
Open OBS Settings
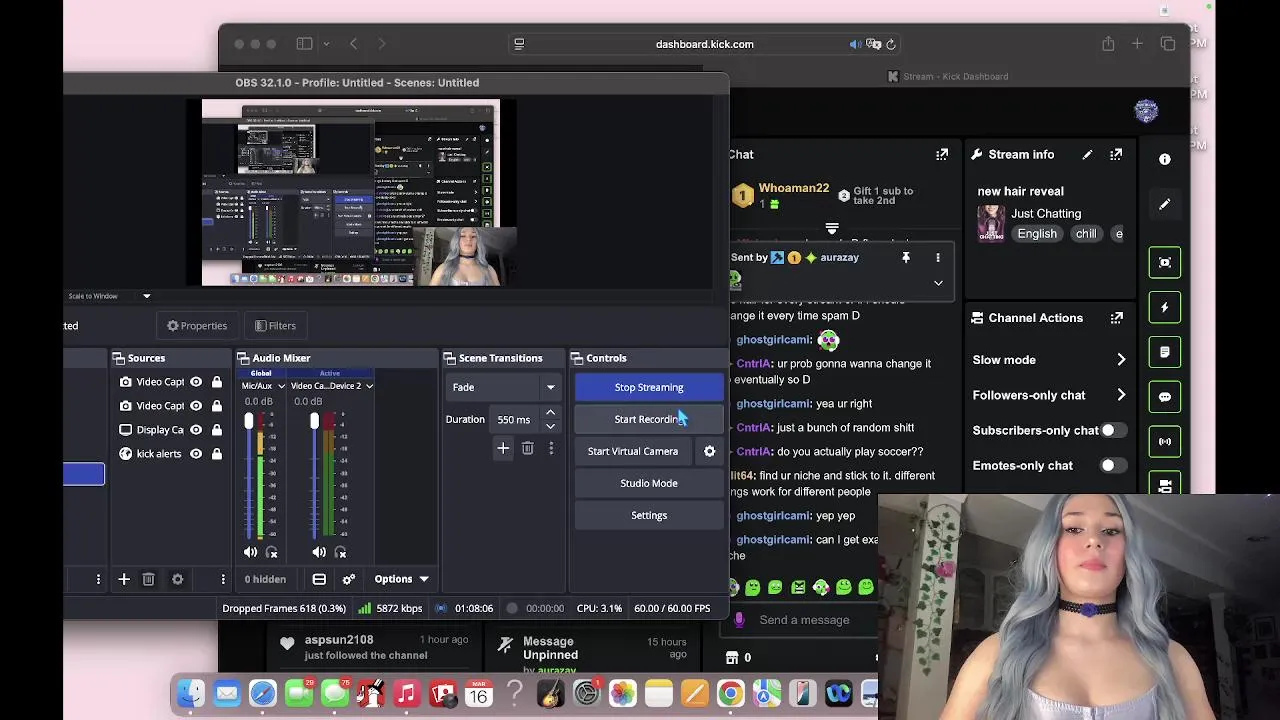tap(649, 515)
